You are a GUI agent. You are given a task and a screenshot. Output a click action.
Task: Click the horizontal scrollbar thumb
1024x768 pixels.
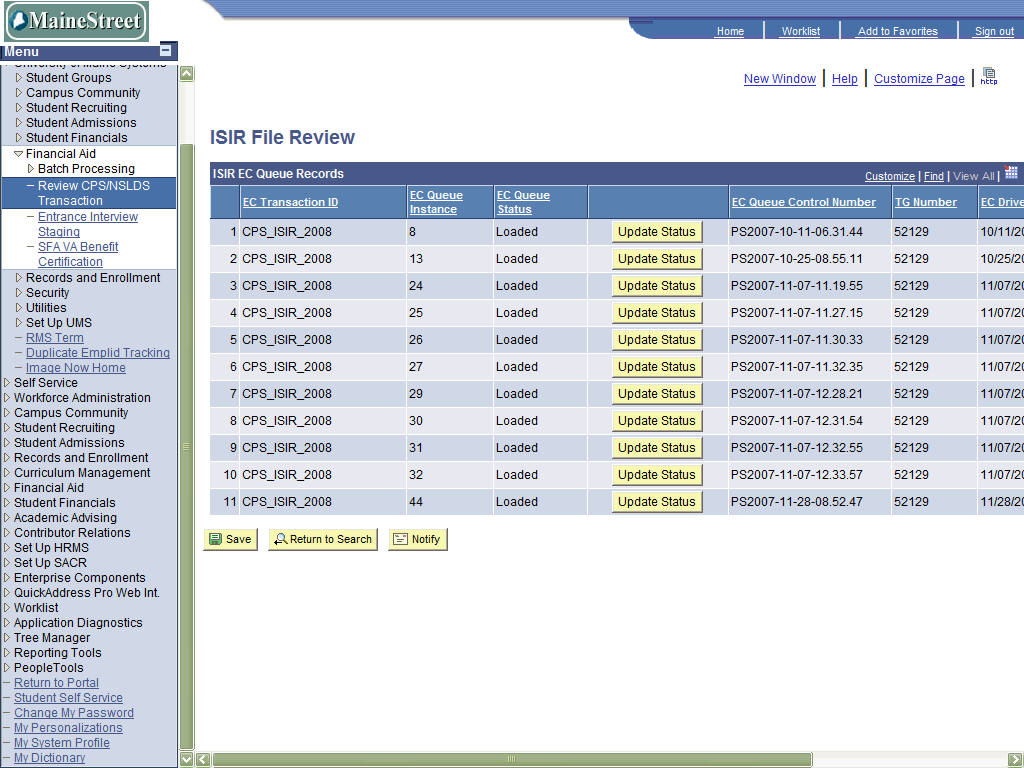click(511, 759)
